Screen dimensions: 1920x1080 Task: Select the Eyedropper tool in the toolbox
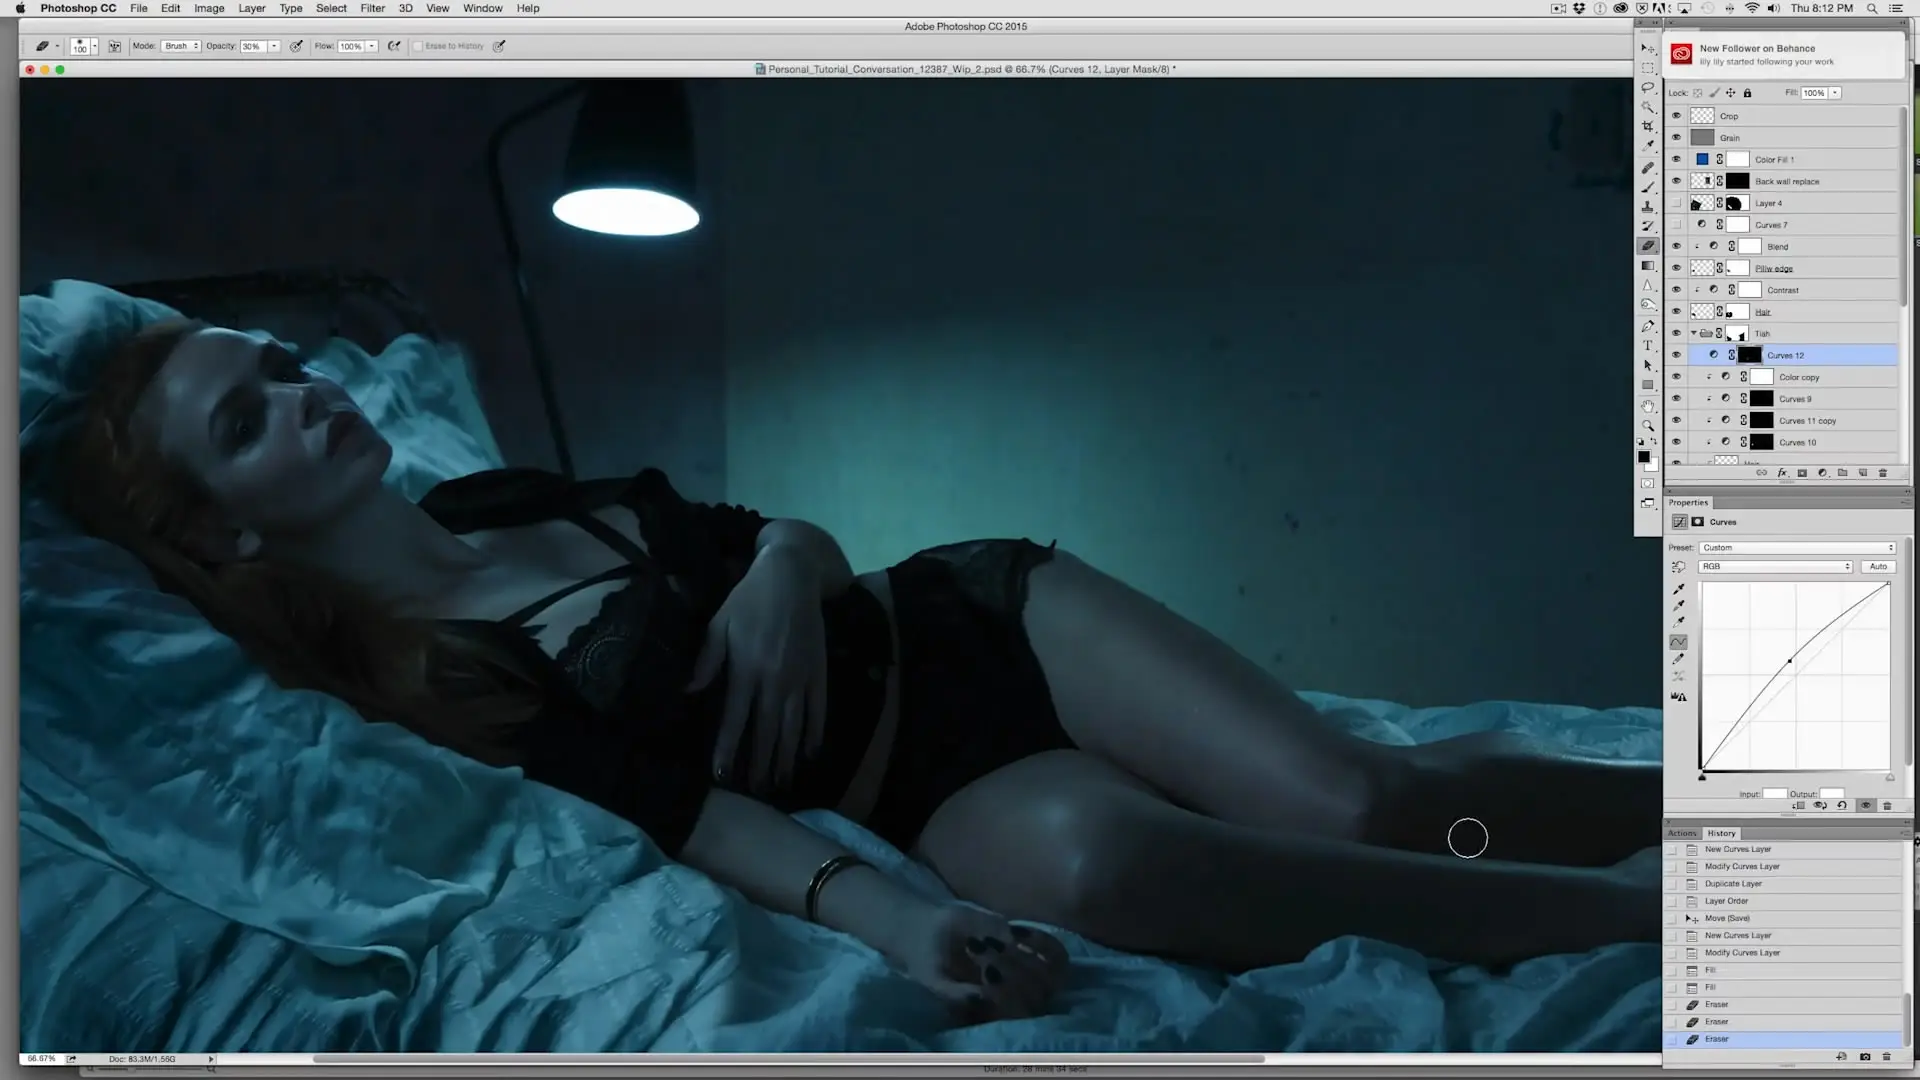point(1647,146)
